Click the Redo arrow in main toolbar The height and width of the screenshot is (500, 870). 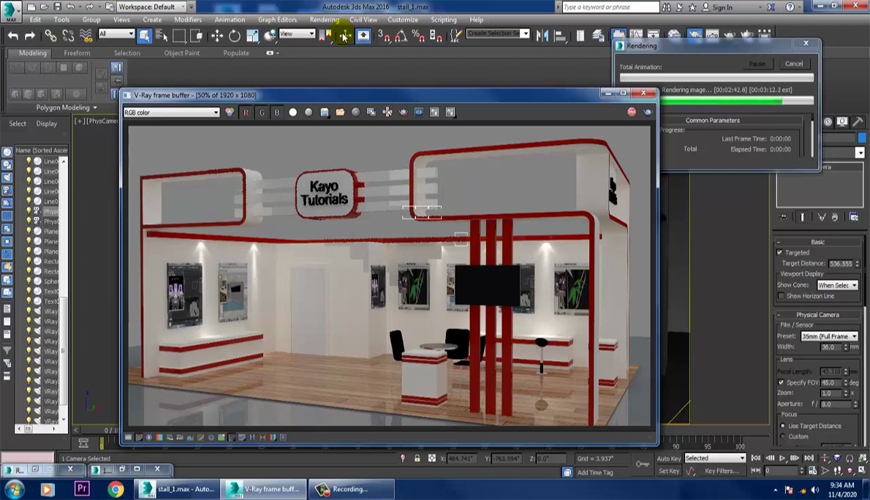[30, 36]
